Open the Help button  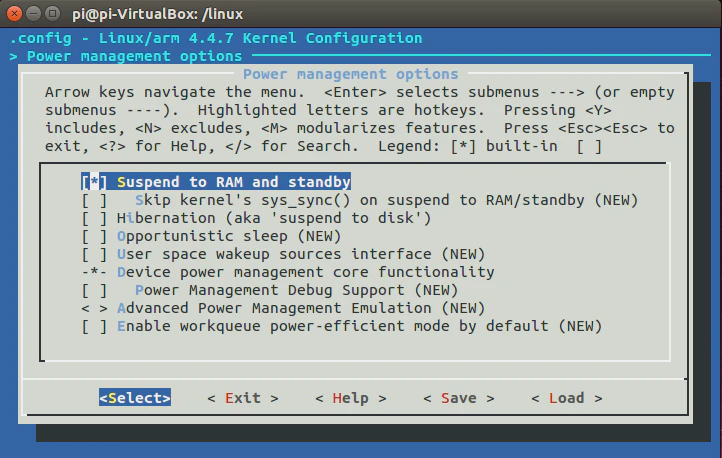pyautogui.click(x=350, y=398)
